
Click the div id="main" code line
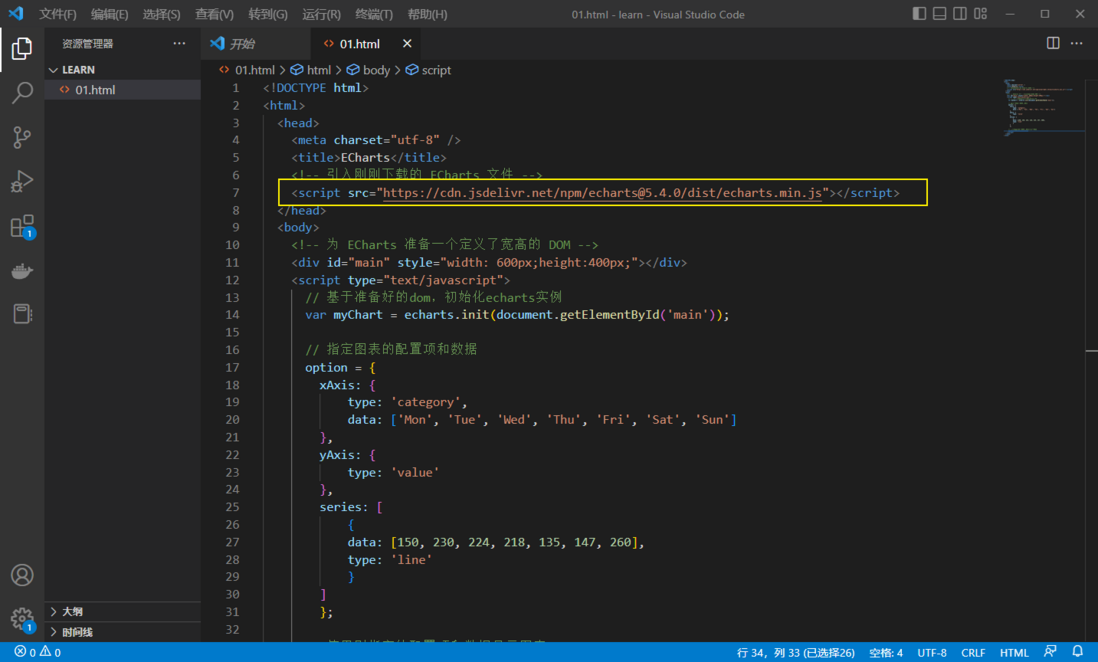(489, 263)
